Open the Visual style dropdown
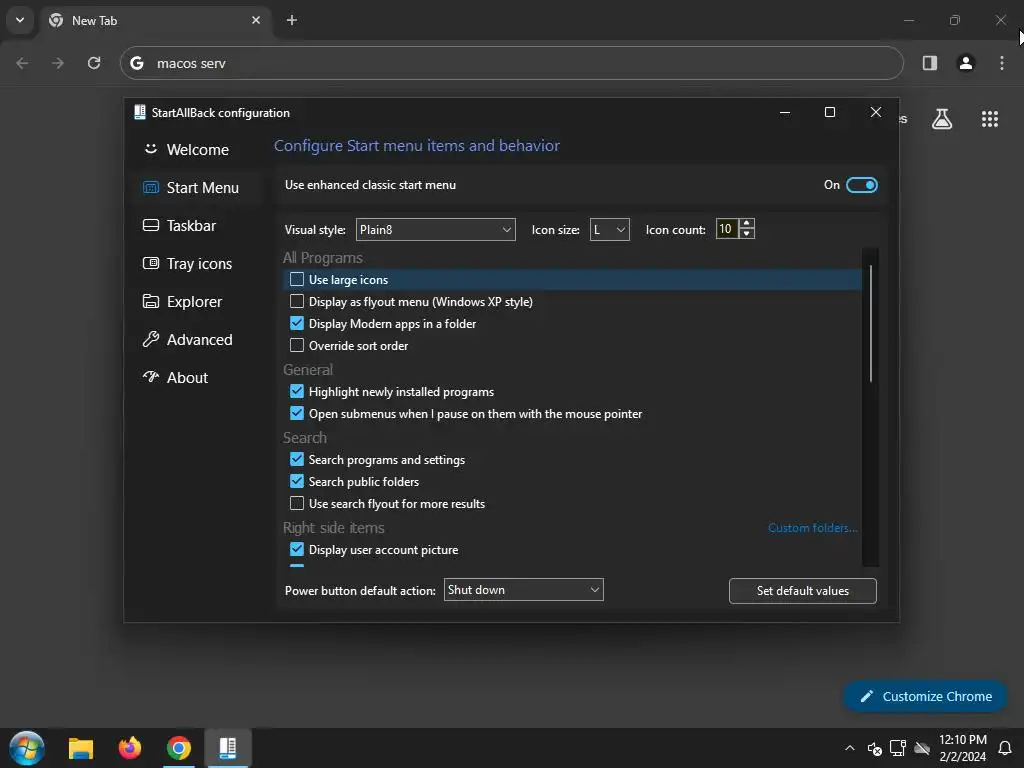The image size is (1024, 768). pyautogui.click(x=436, y=229)
